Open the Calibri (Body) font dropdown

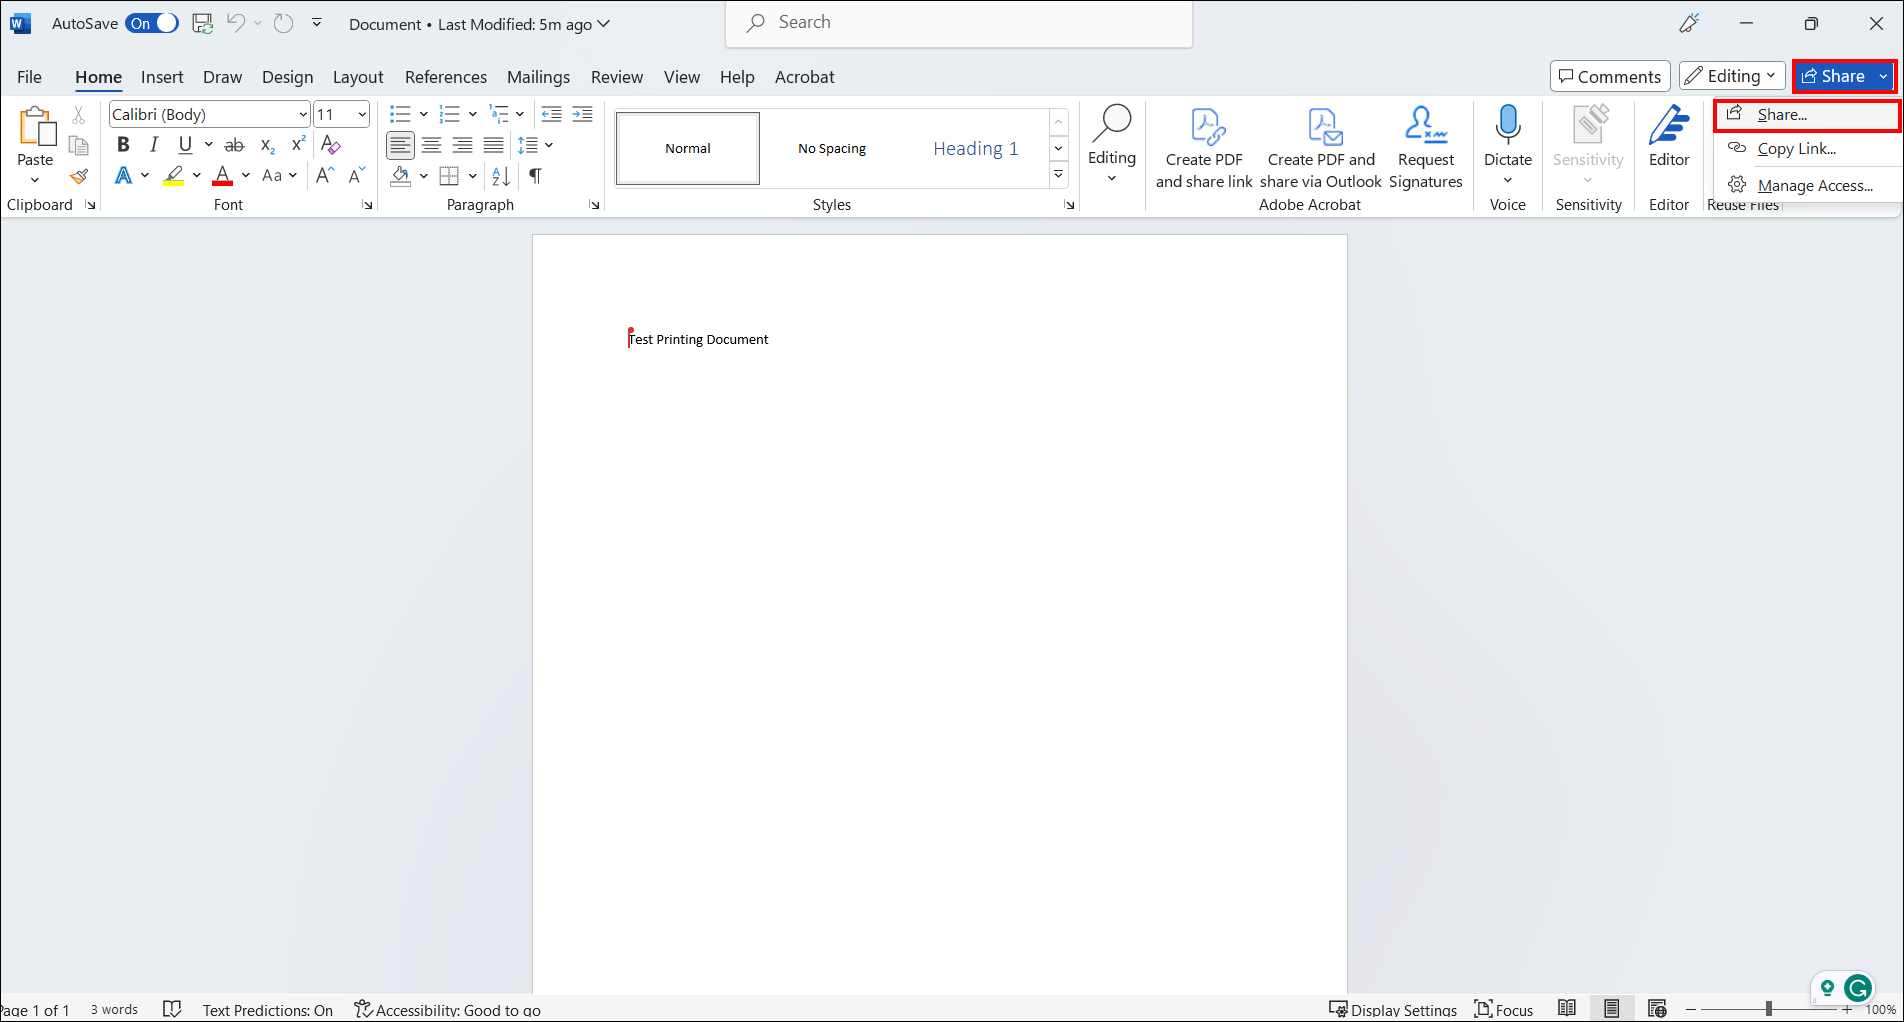click(303, 114)
